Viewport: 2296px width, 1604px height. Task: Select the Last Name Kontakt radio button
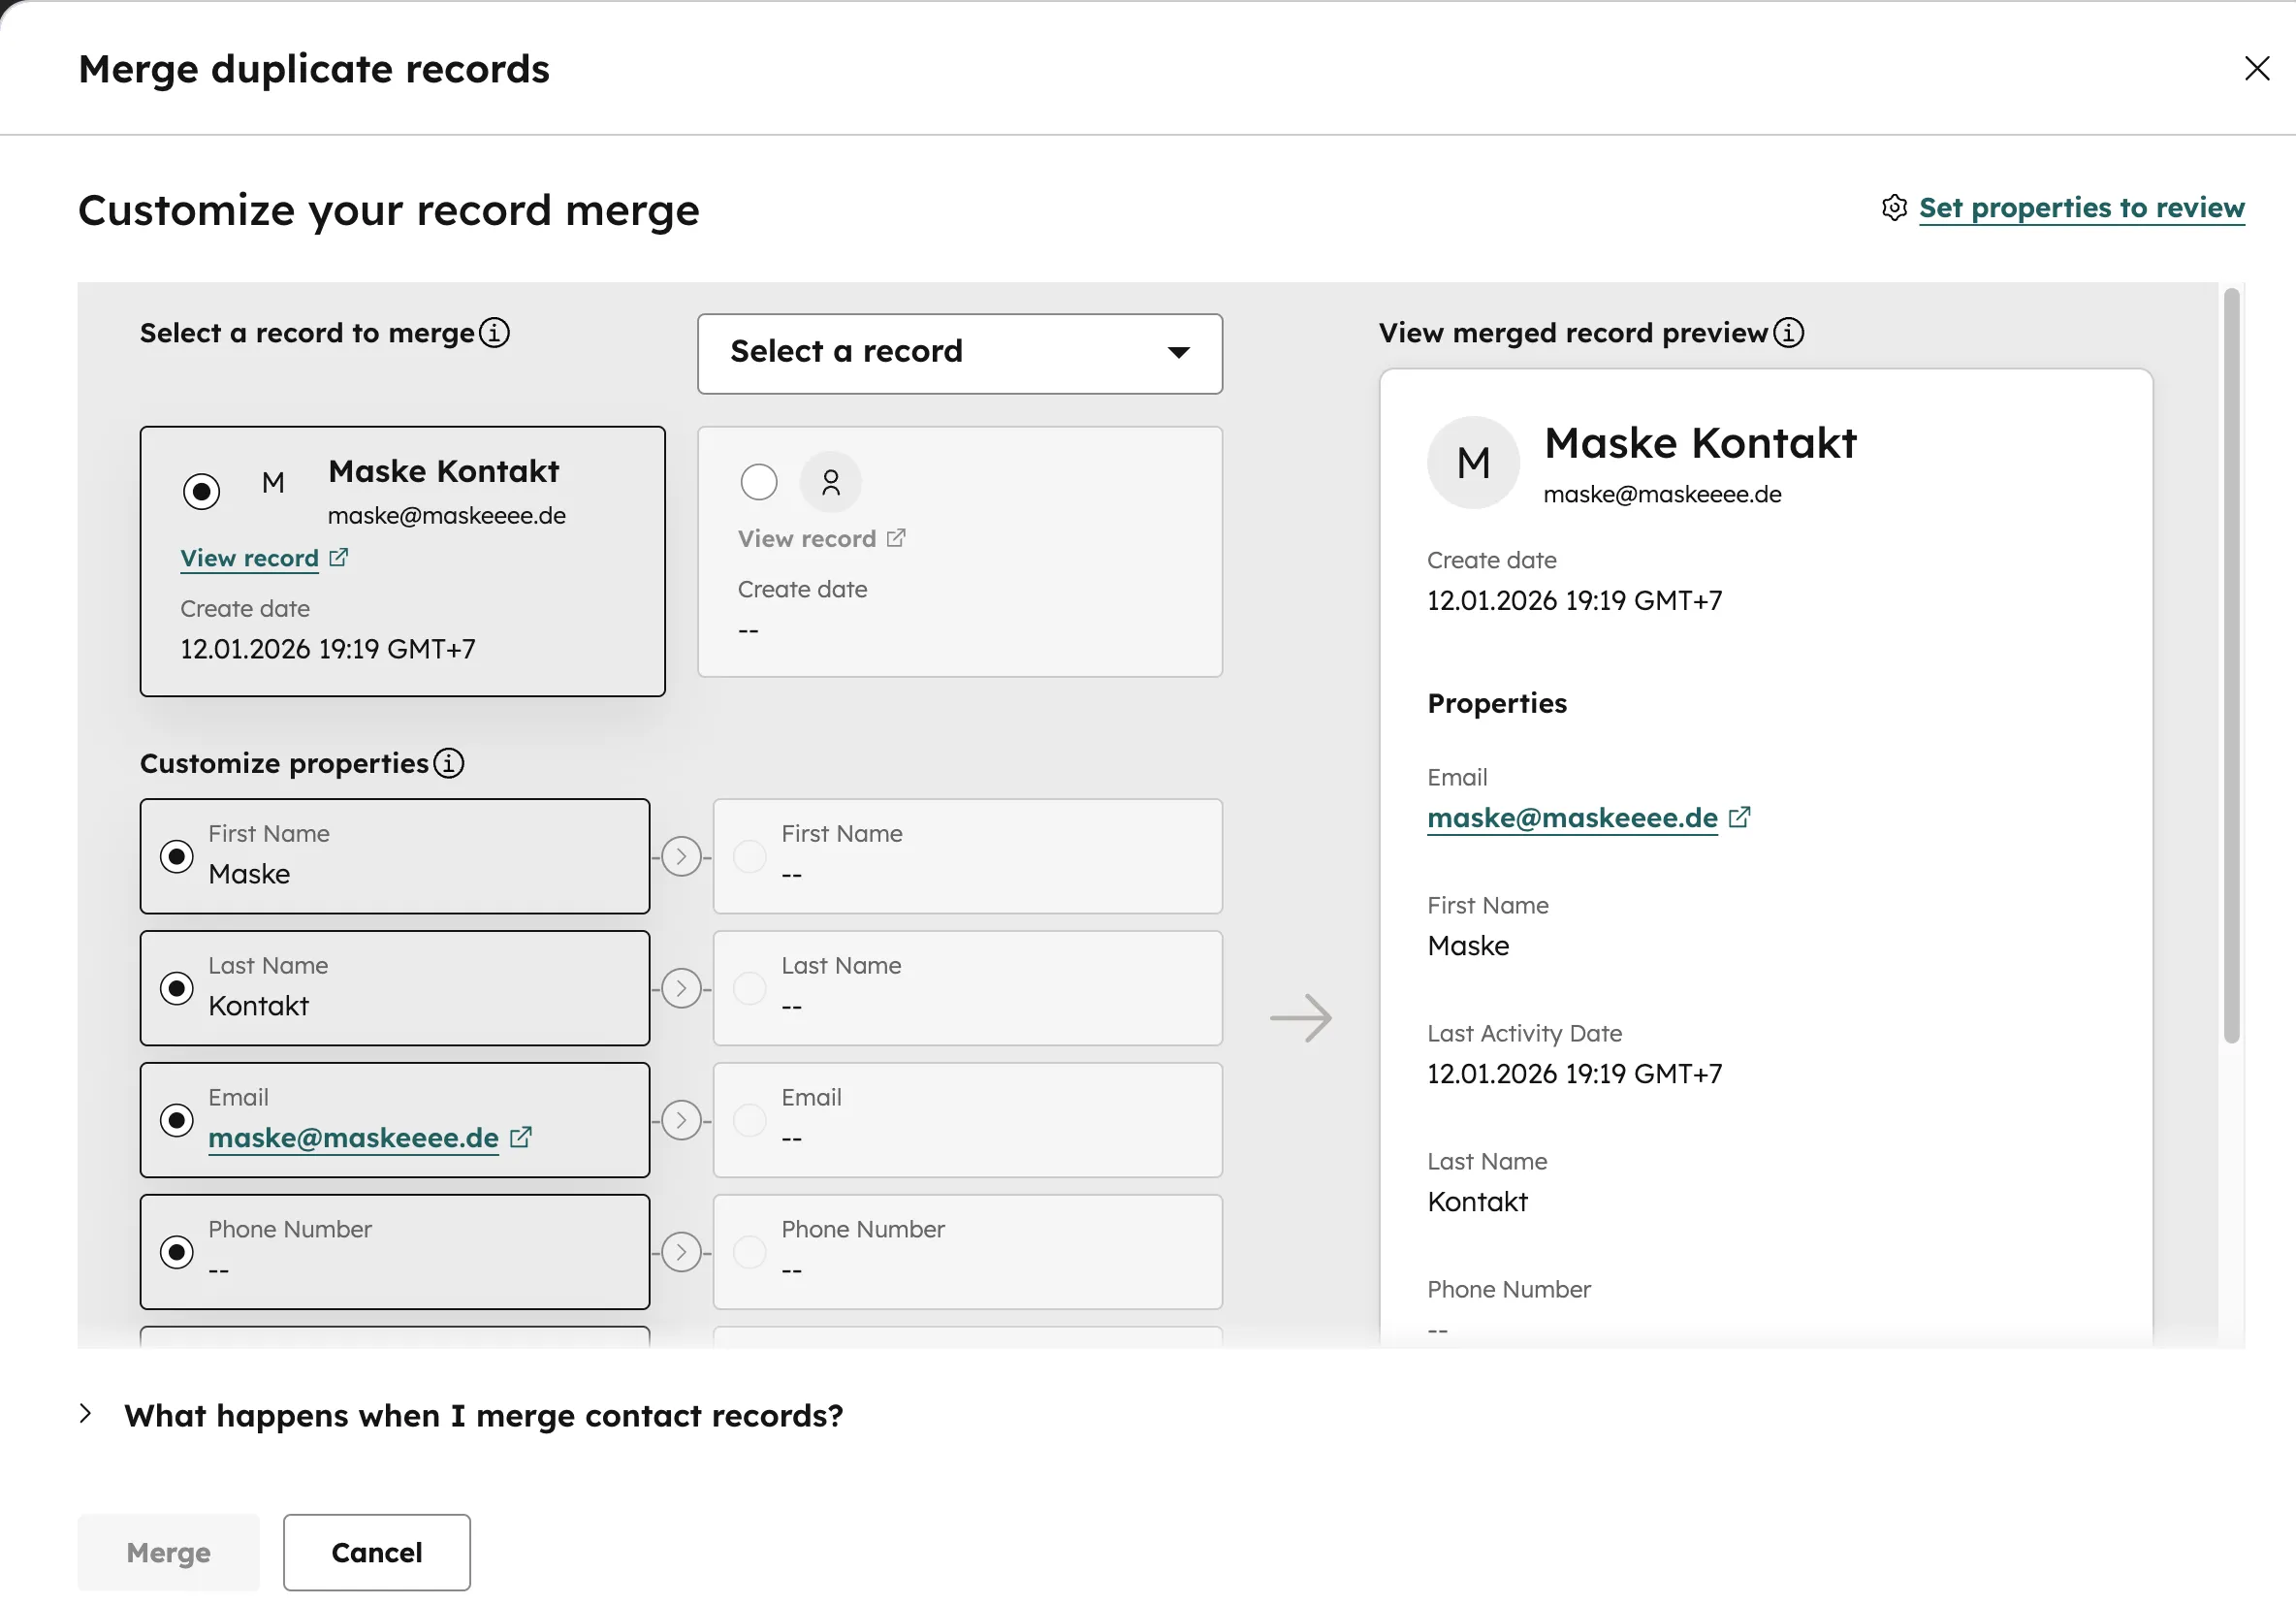coord(176,988)
